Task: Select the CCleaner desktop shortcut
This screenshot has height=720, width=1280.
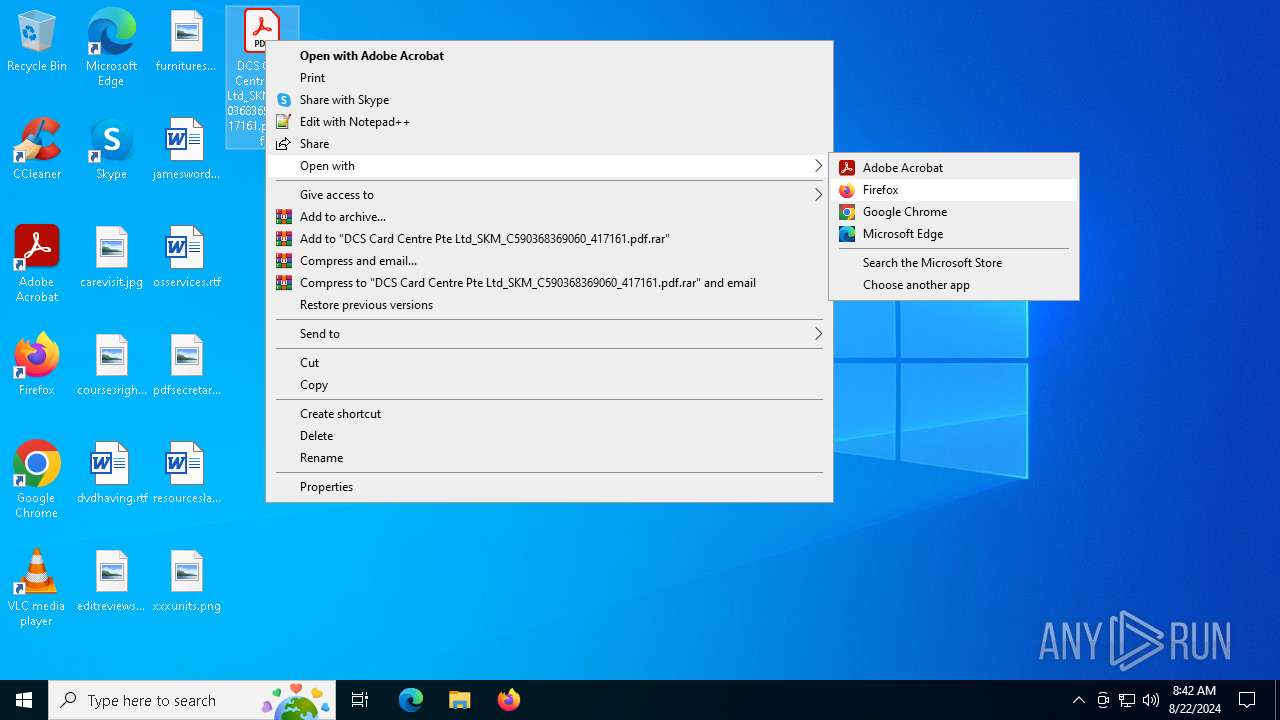Action: tap(37, 150)
